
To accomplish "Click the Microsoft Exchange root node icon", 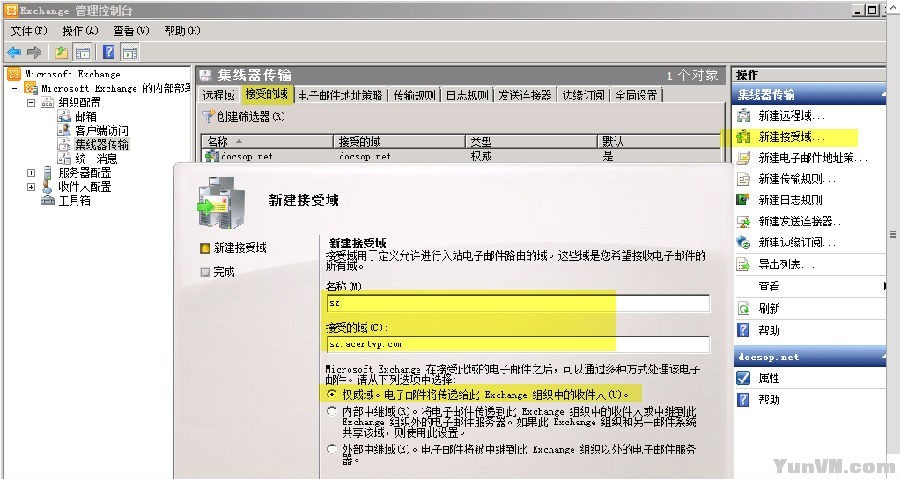I will pos(14,73).
